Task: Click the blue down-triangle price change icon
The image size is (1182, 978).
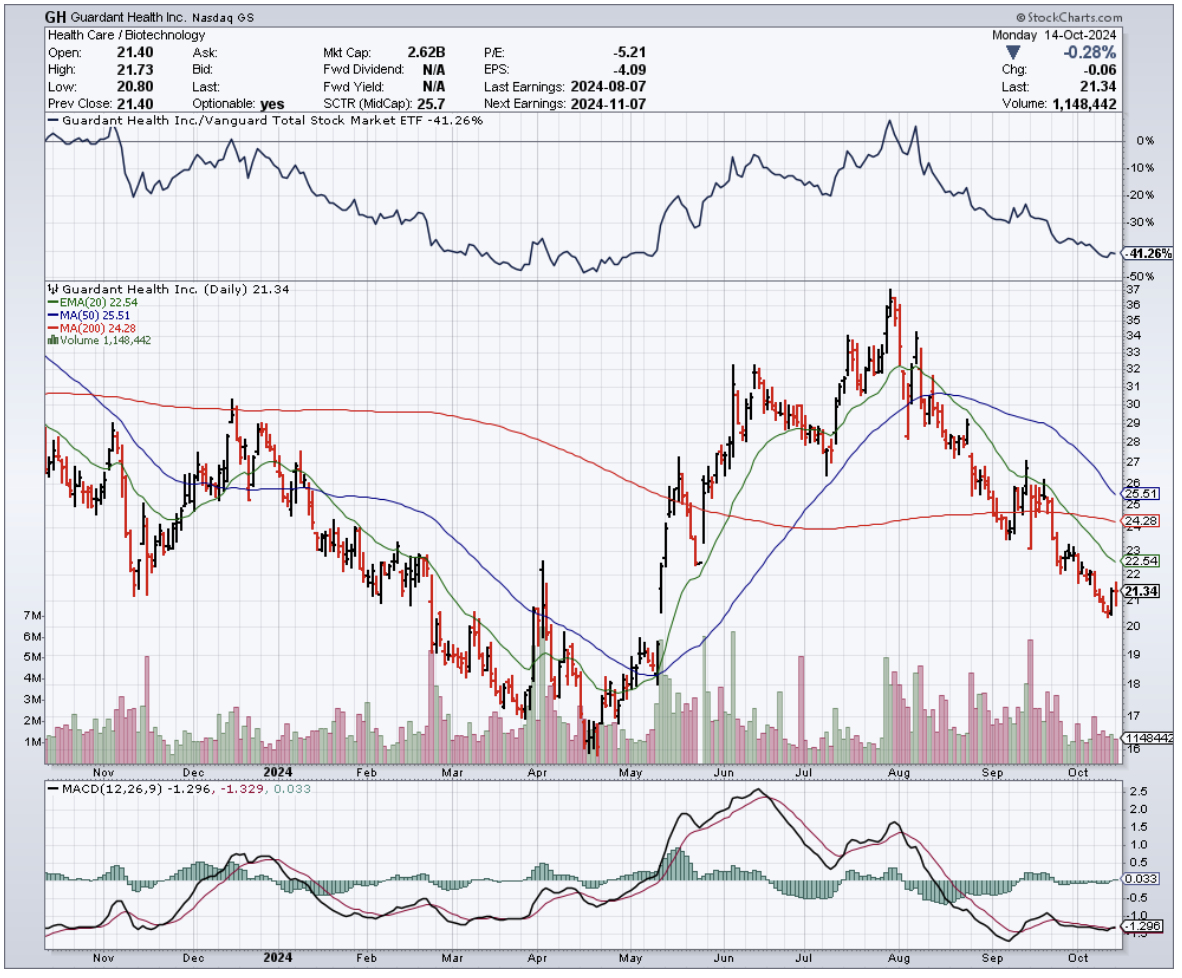Action: [x=1013, y=51]
